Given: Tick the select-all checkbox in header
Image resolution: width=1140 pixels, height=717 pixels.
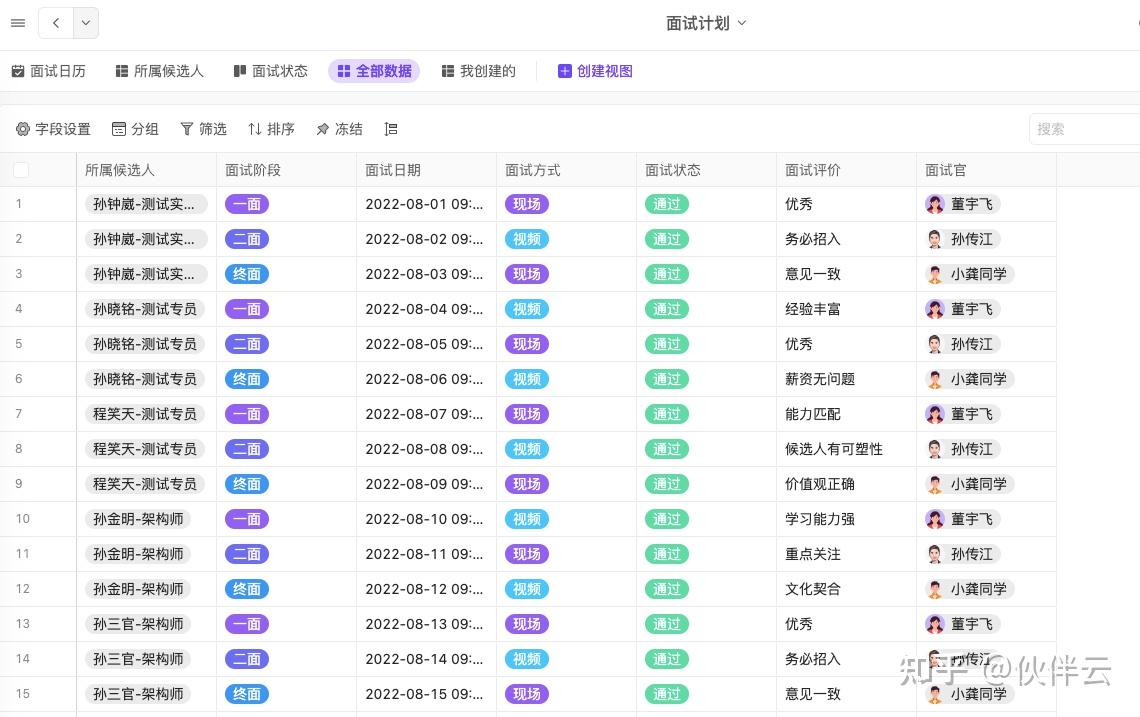Looking at the screenshot, I should pyautogui.click(x=21, y=170).
